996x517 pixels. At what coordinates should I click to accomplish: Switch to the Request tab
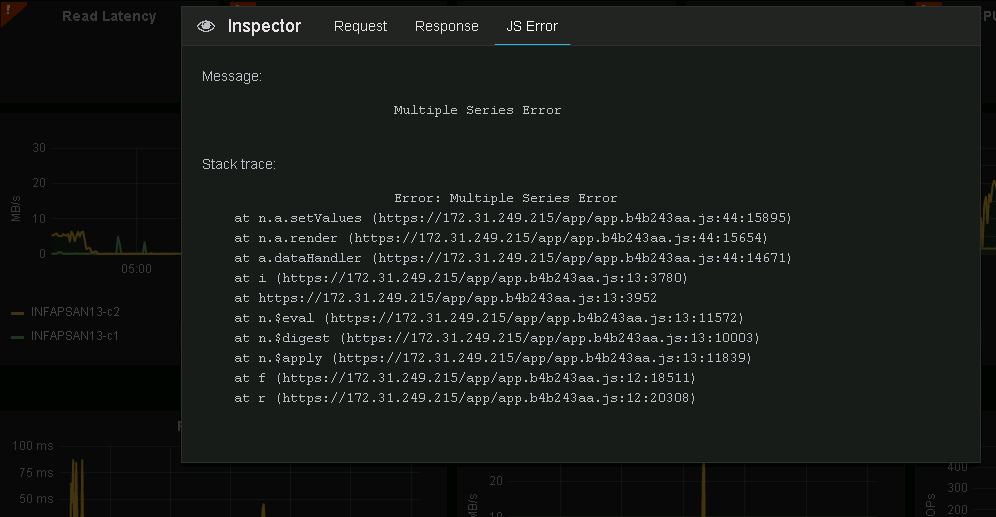click(360, 27)
